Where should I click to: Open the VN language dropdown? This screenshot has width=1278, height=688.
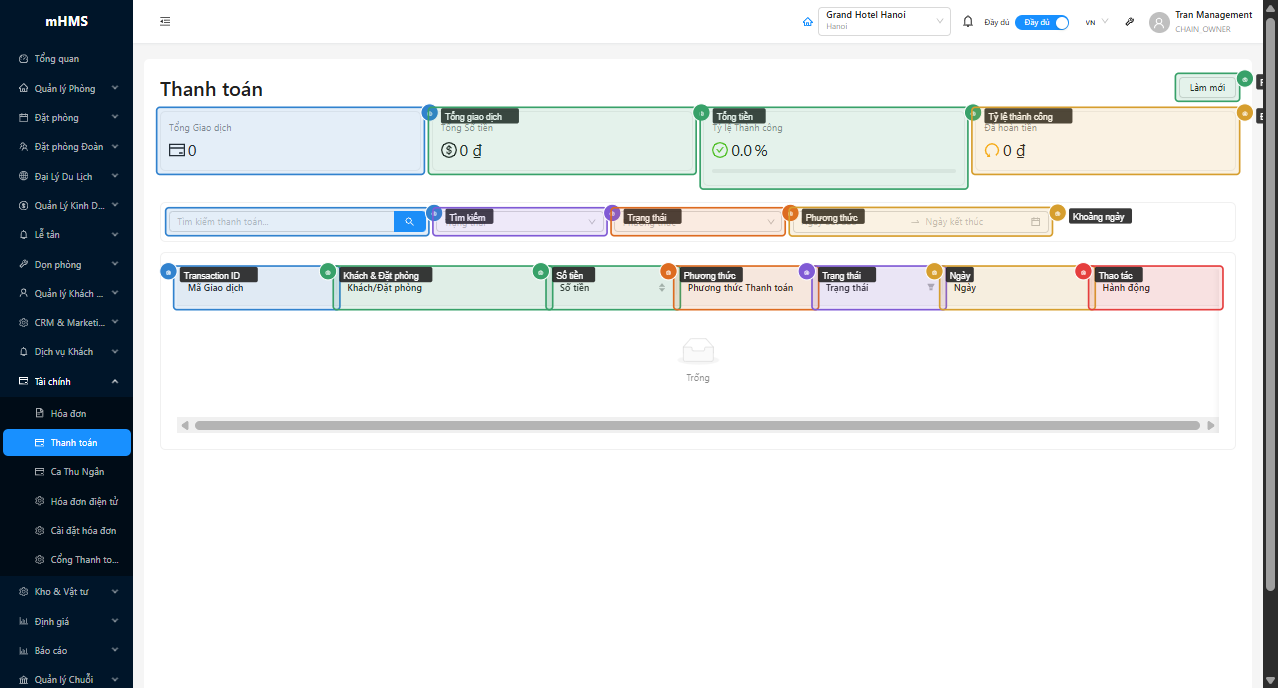click(1096, 22)
